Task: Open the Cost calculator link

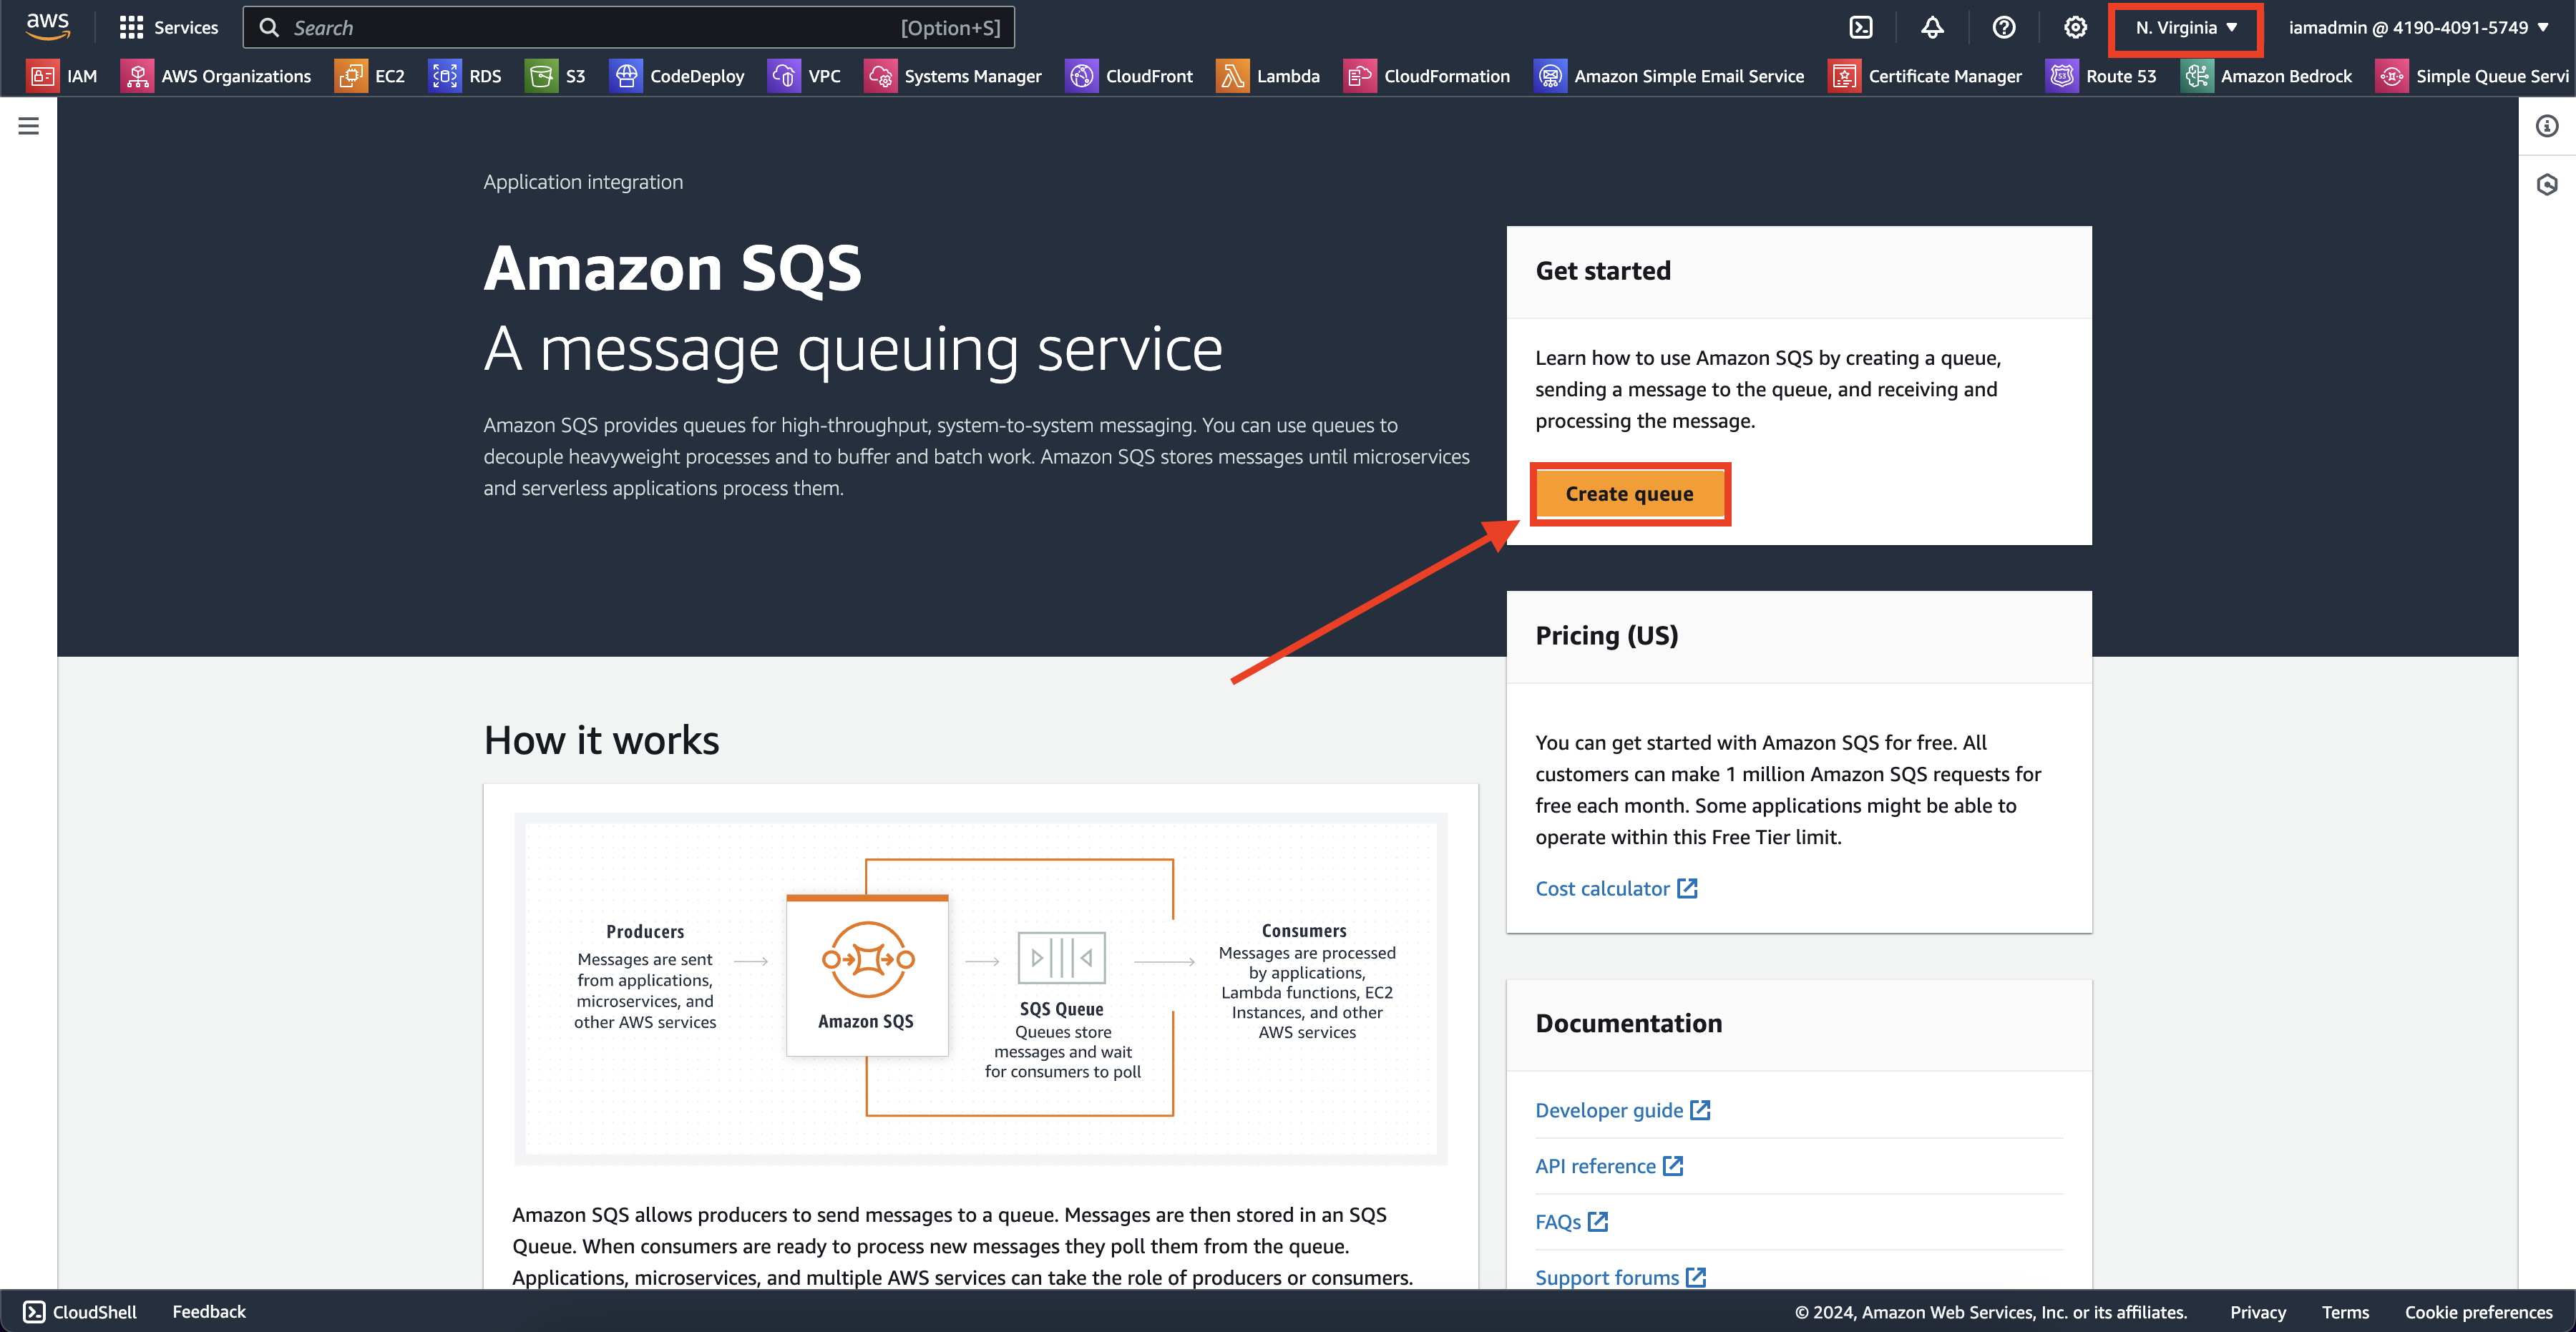Action: (x=1616, y=888)
